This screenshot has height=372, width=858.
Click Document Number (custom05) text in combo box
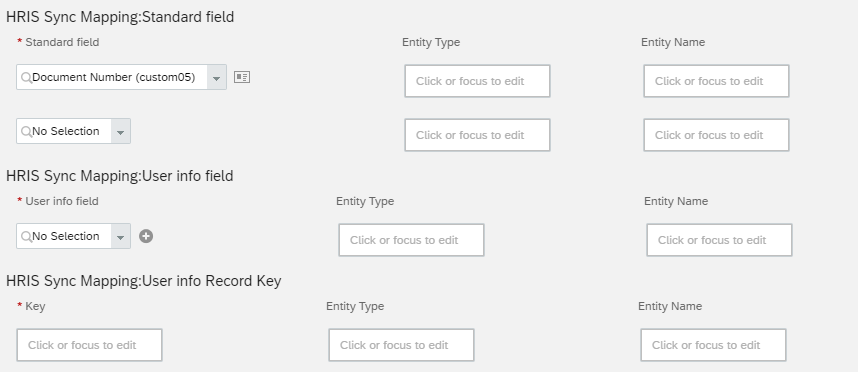(x=114, y=77)
